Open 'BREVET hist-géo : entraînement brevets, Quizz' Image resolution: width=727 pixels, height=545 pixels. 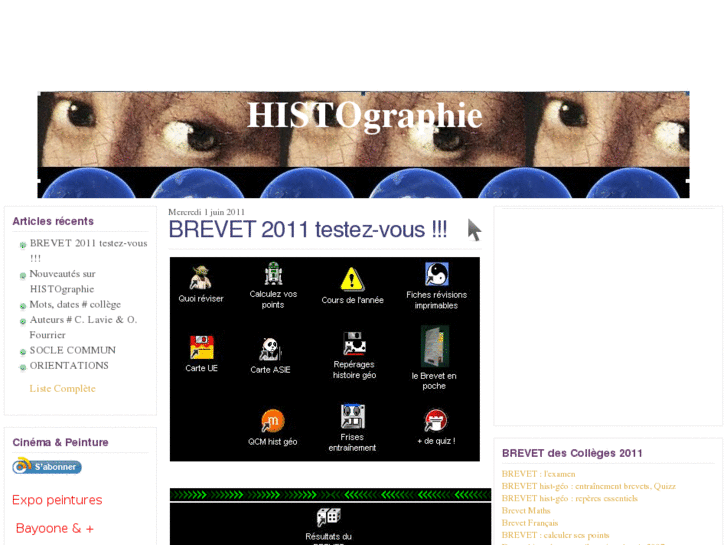[588, 486]
